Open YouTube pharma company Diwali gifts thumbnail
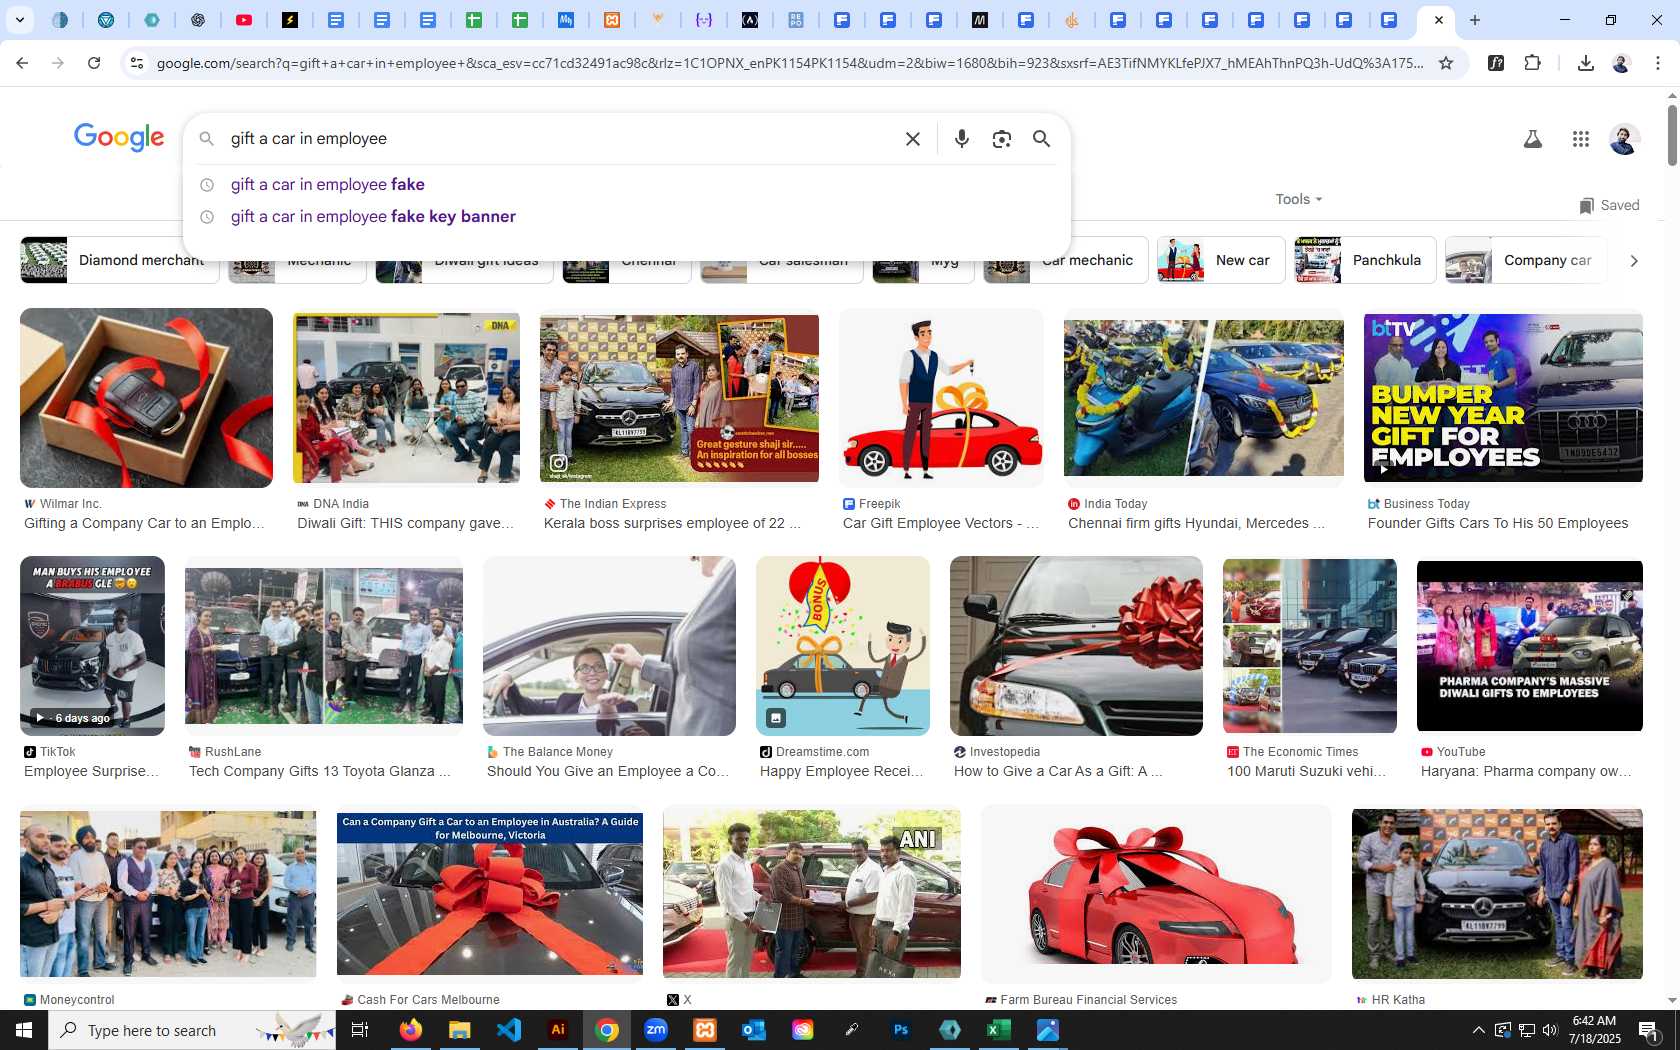This screenshot has height=1050, width=1680. coord(1530,646)
